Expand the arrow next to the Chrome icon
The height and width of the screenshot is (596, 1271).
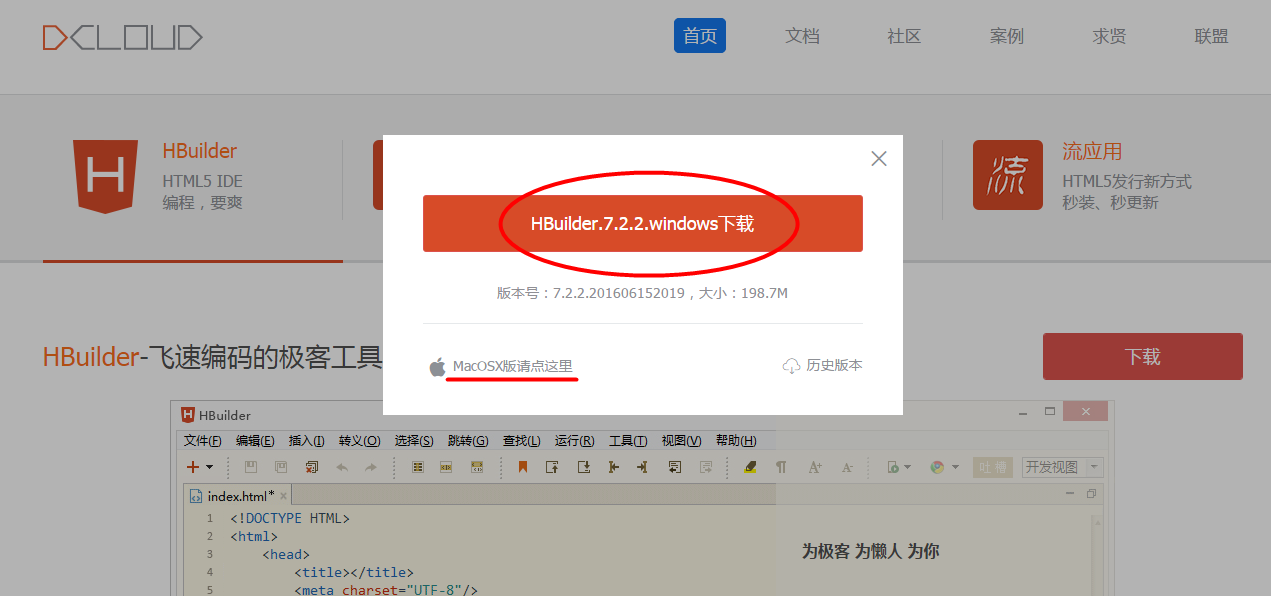point(955,468)
